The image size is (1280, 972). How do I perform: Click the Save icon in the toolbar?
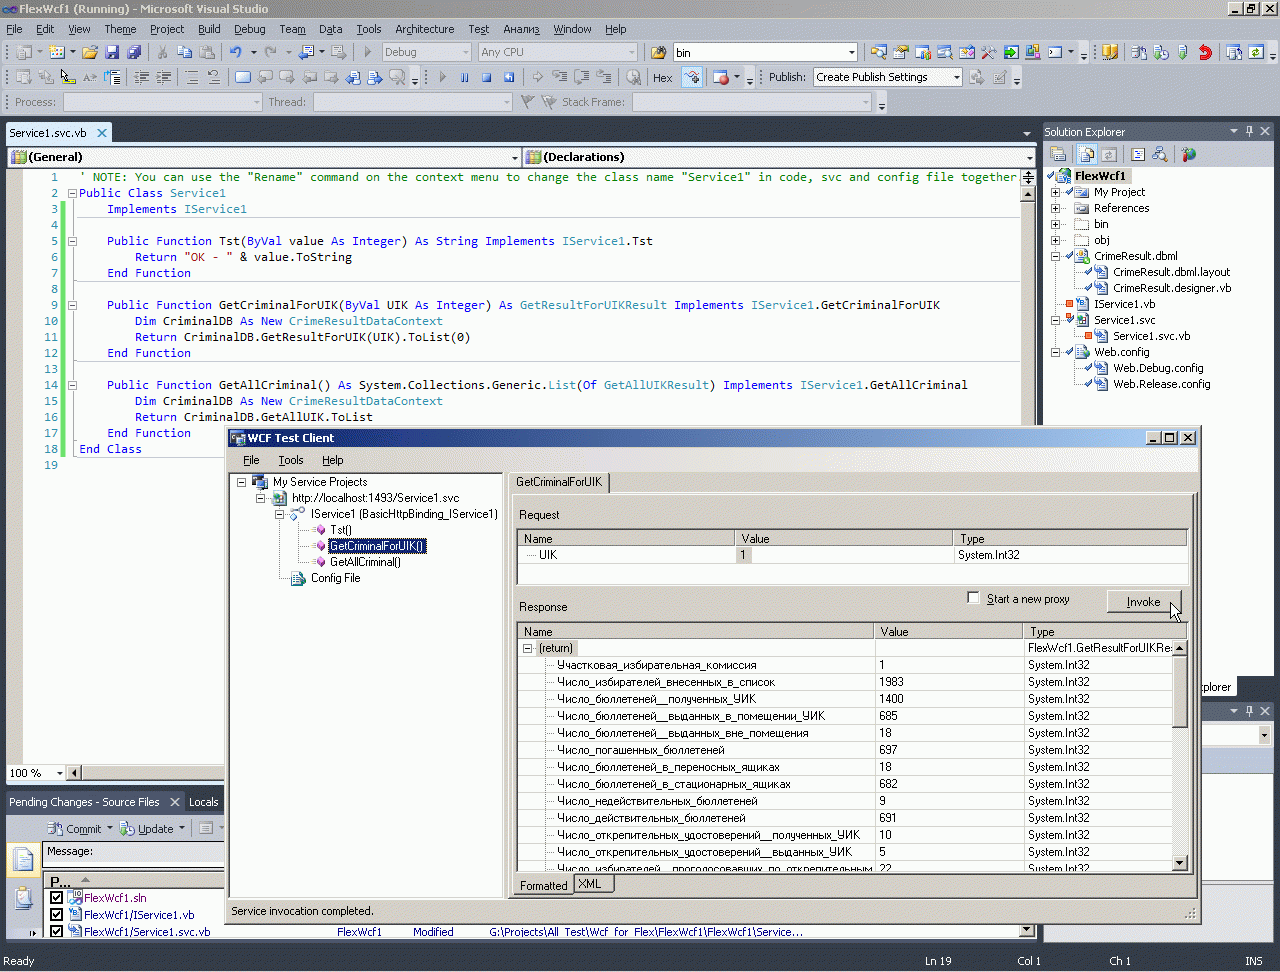pos(112,52)
